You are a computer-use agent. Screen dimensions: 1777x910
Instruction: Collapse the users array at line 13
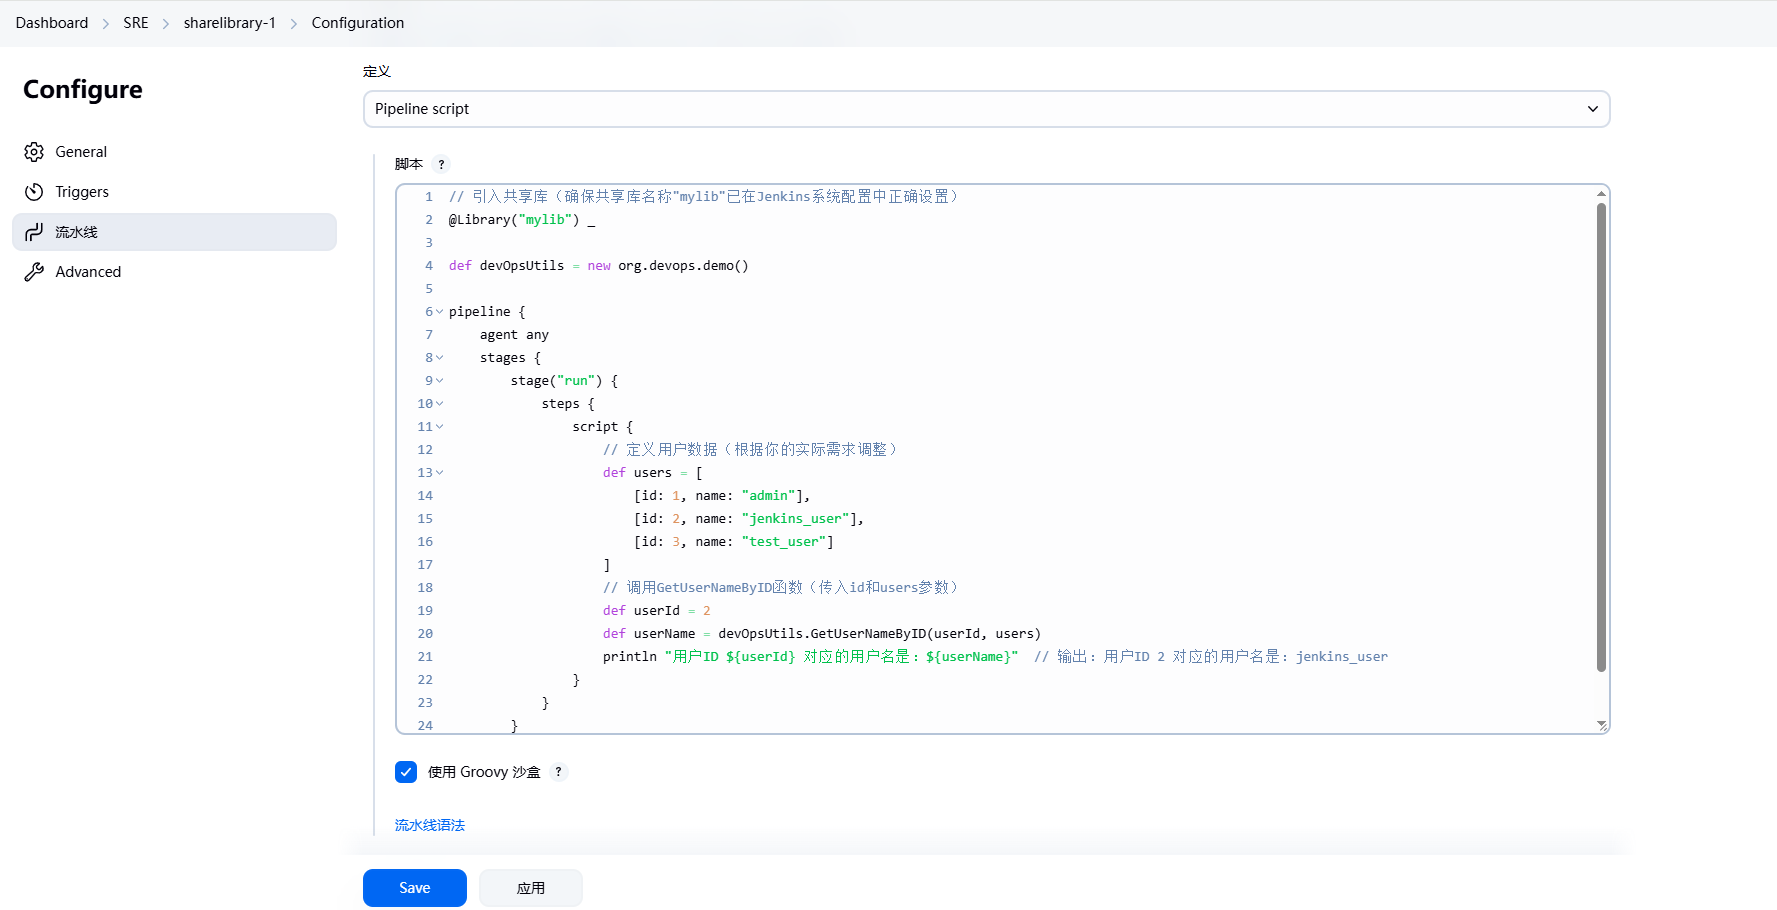pyautogui.click(x=439, y=473)
